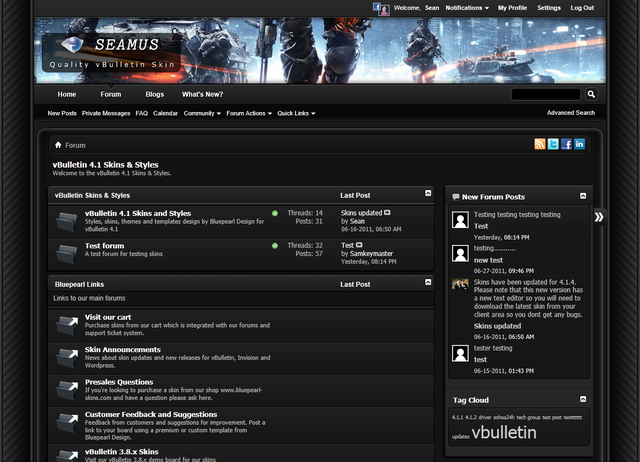Open the What's New? tab
640x462 pixels.
[202, 94]
